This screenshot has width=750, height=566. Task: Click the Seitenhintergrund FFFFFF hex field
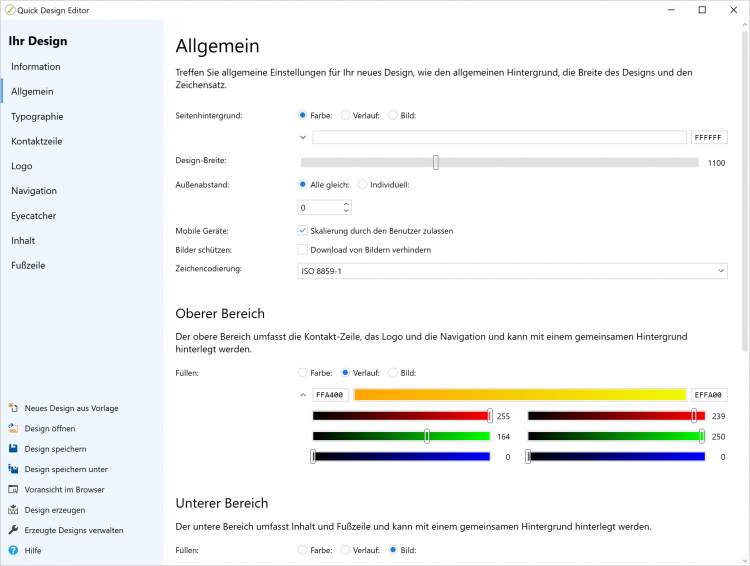click(708, 137)
